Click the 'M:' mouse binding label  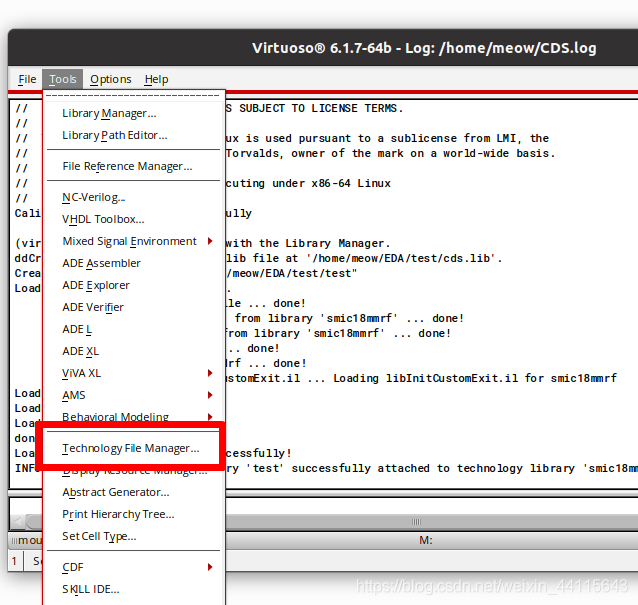pos(426,540)
